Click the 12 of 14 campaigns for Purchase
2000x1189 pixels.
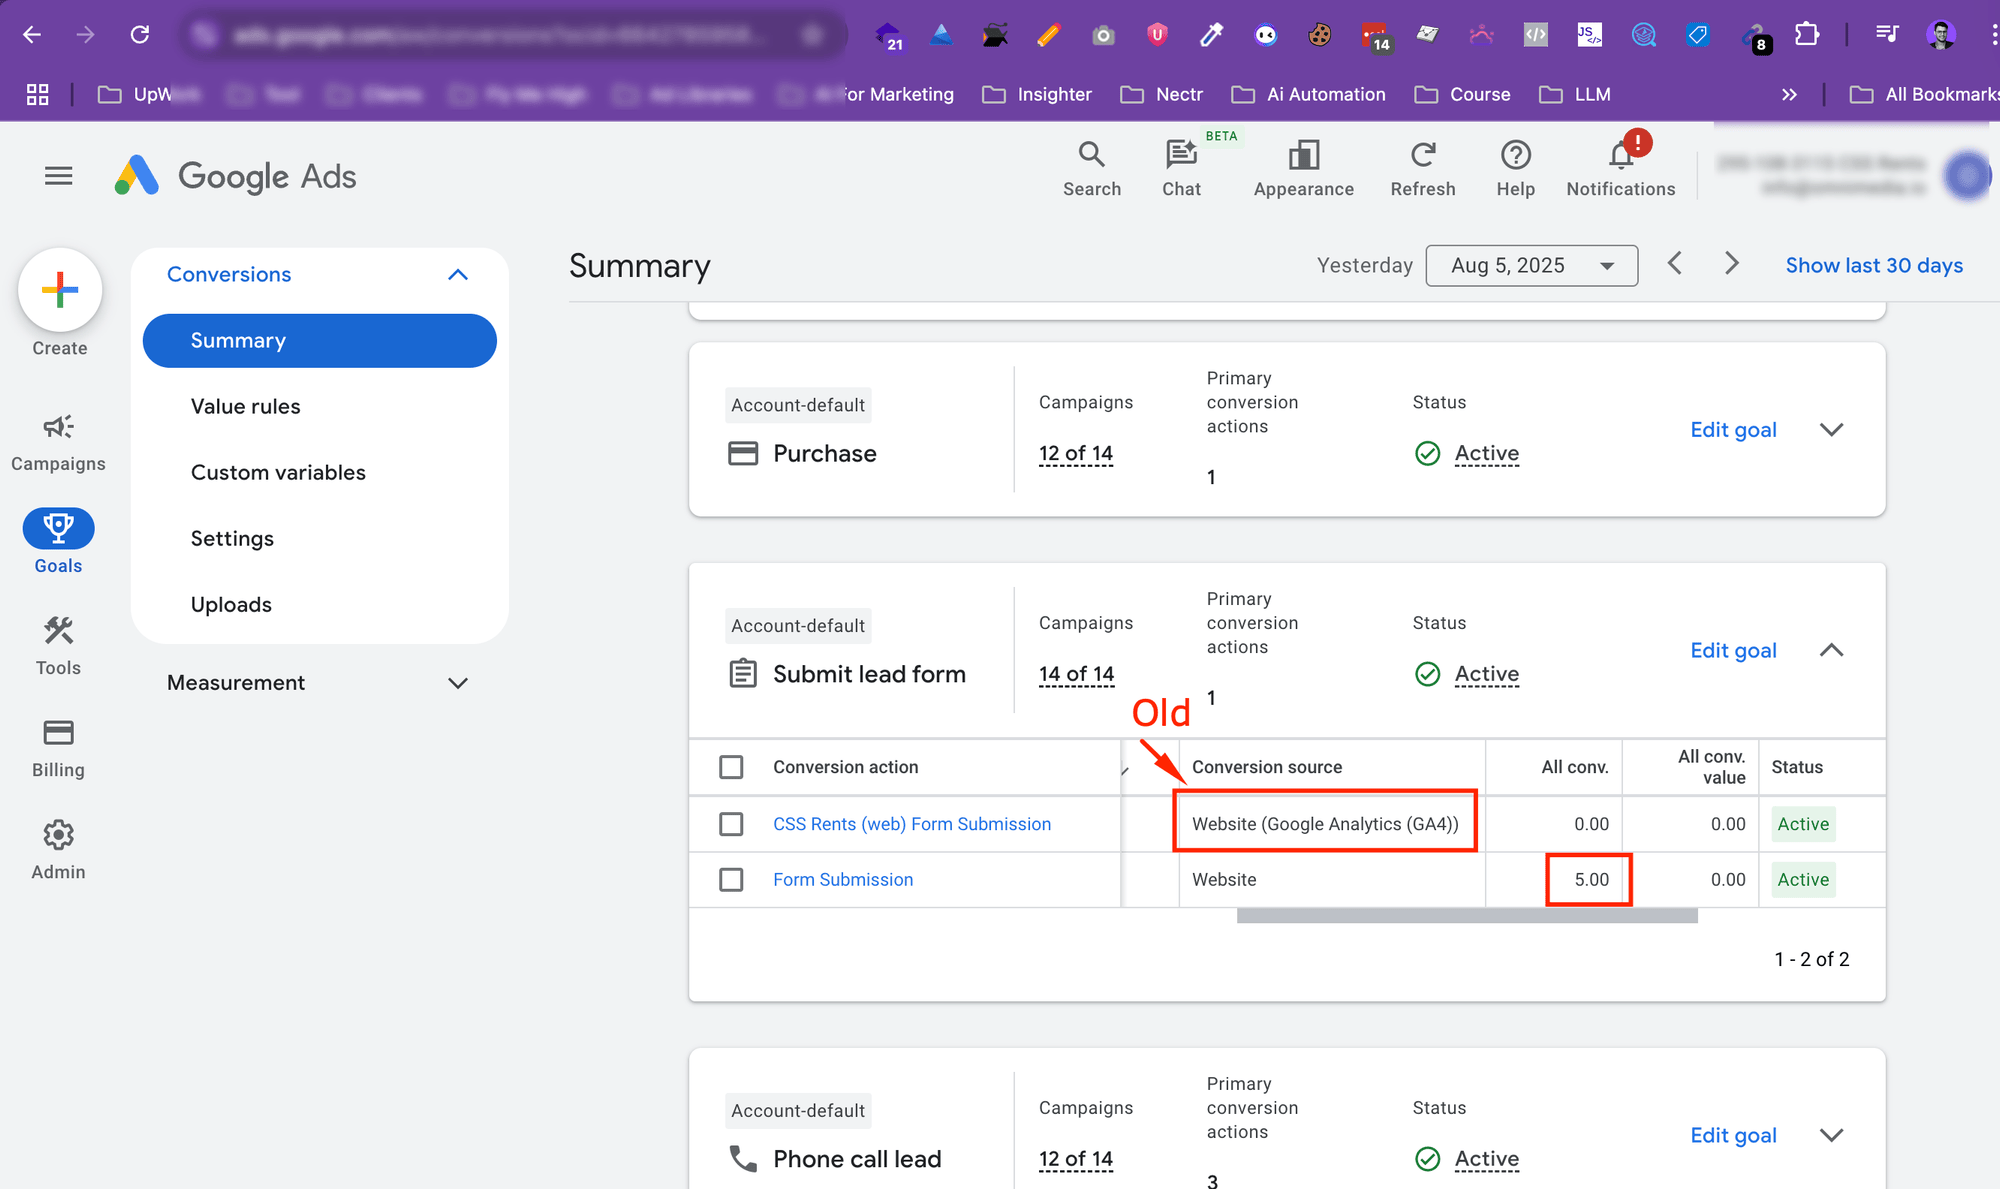click(x=1076, y=454)
